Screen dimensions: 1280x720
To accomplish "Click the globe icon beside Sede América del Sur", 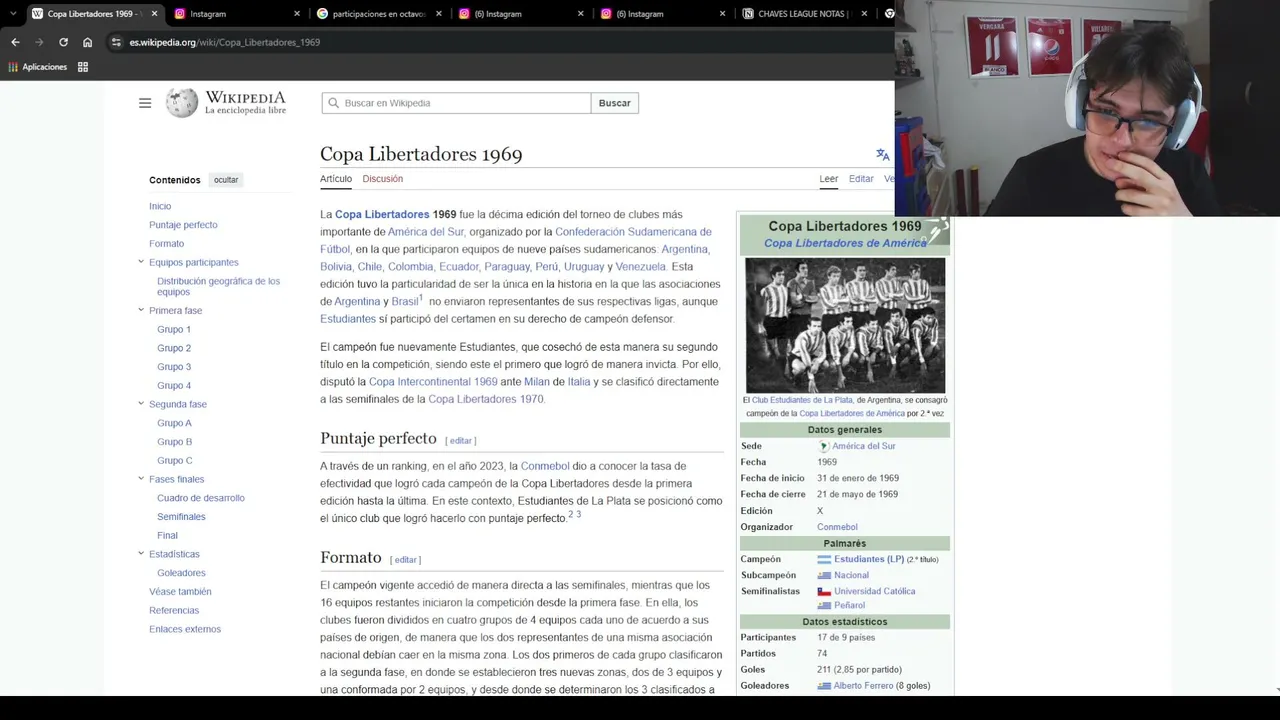I will (x=824, y=446).
